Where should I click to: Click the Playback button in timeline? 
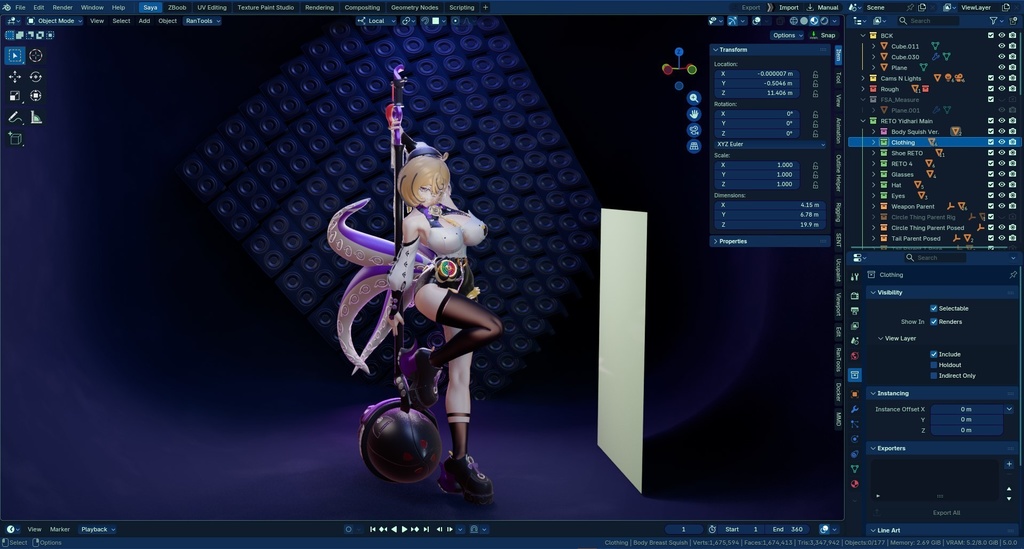coord(98,529)
